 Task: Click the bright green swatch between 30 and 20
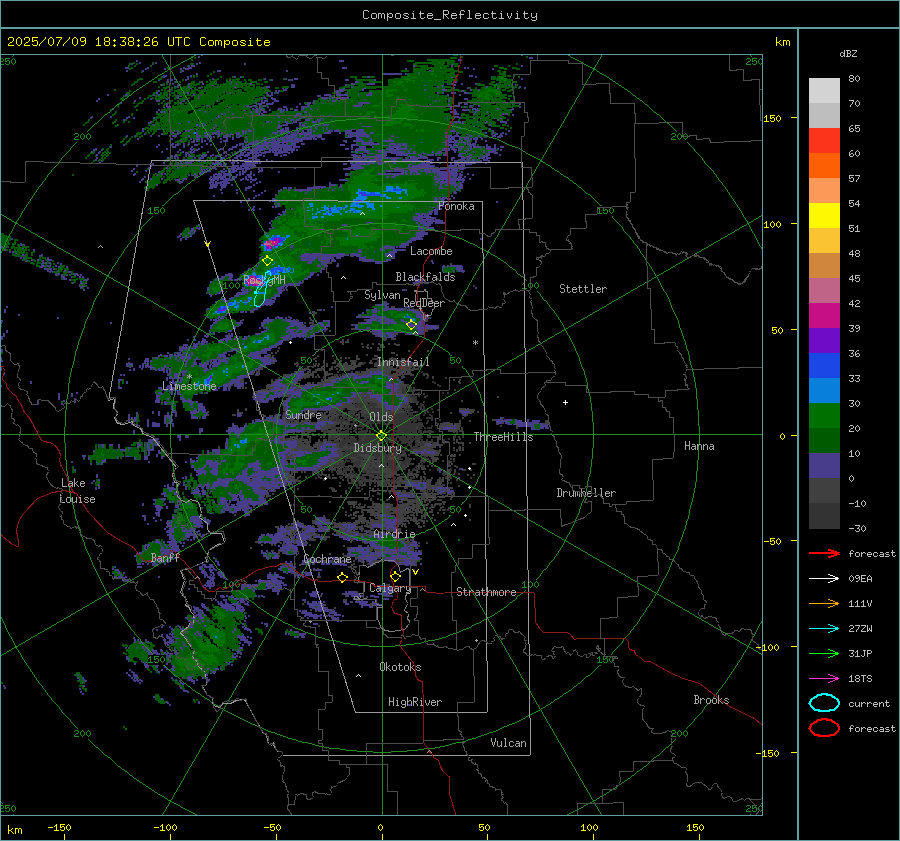[824, 415]
